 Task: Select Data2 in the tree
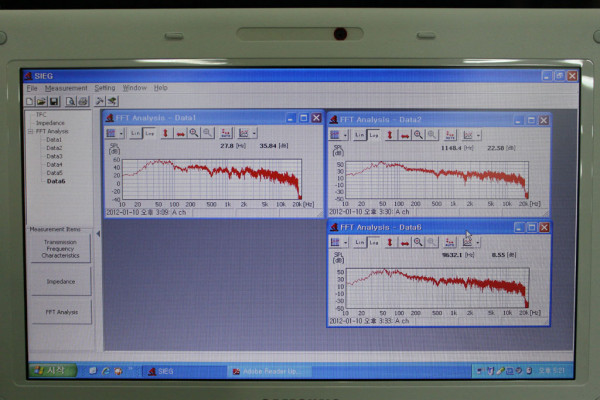pyautogui.click(x=54, y=148)
